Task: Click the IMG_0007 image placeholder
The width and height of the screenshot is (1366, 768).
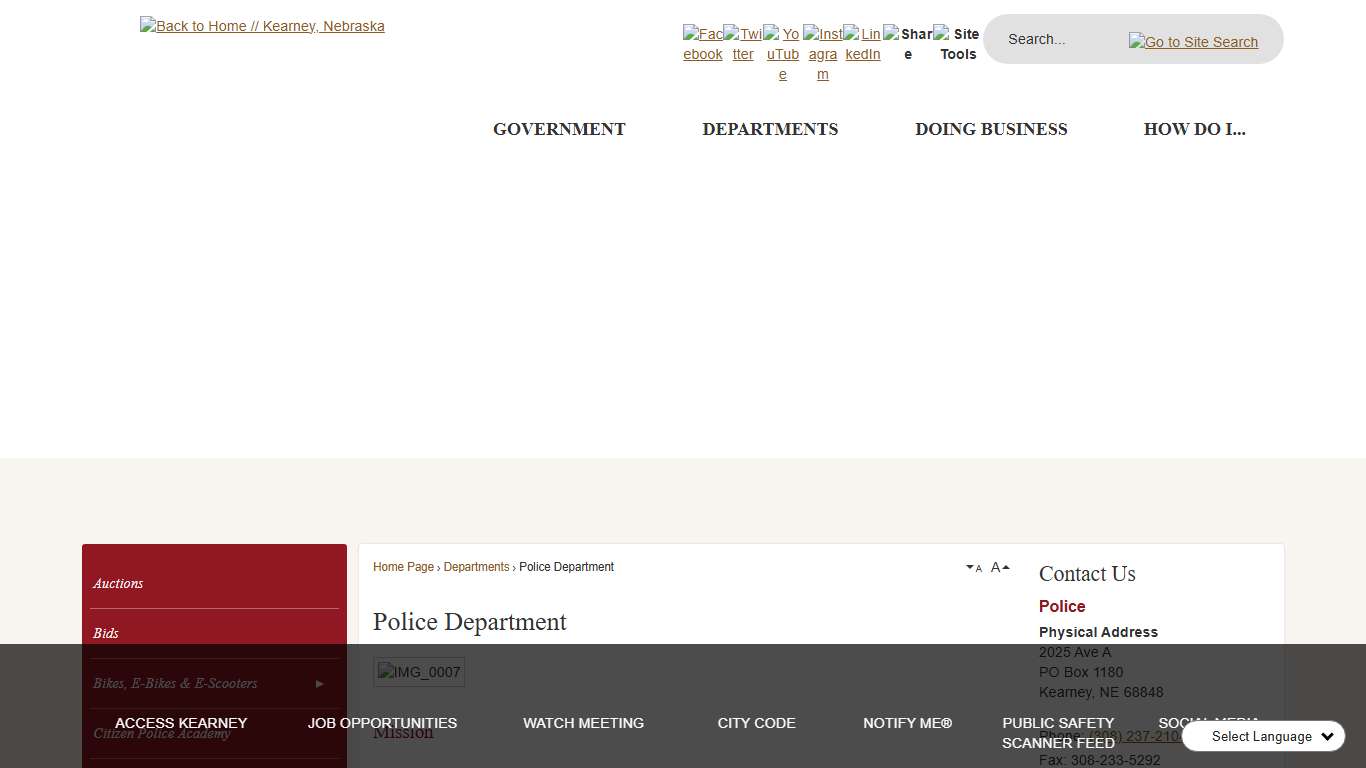Action: [419, 671]
